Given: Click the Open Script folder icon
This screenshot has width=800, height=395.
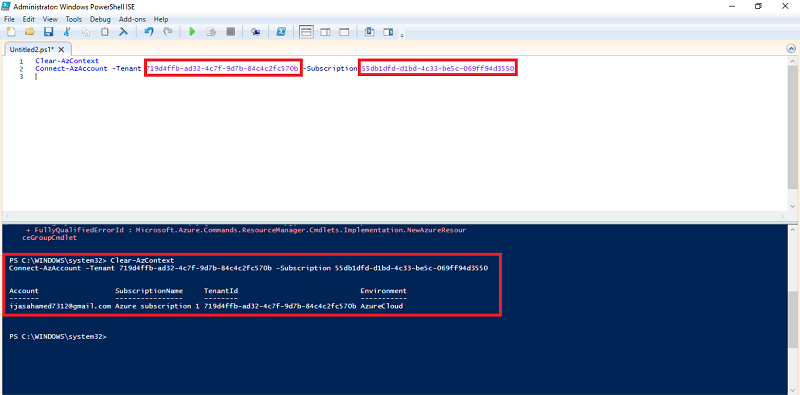Looking at the screenshot, I should click(x=30, y=32).
